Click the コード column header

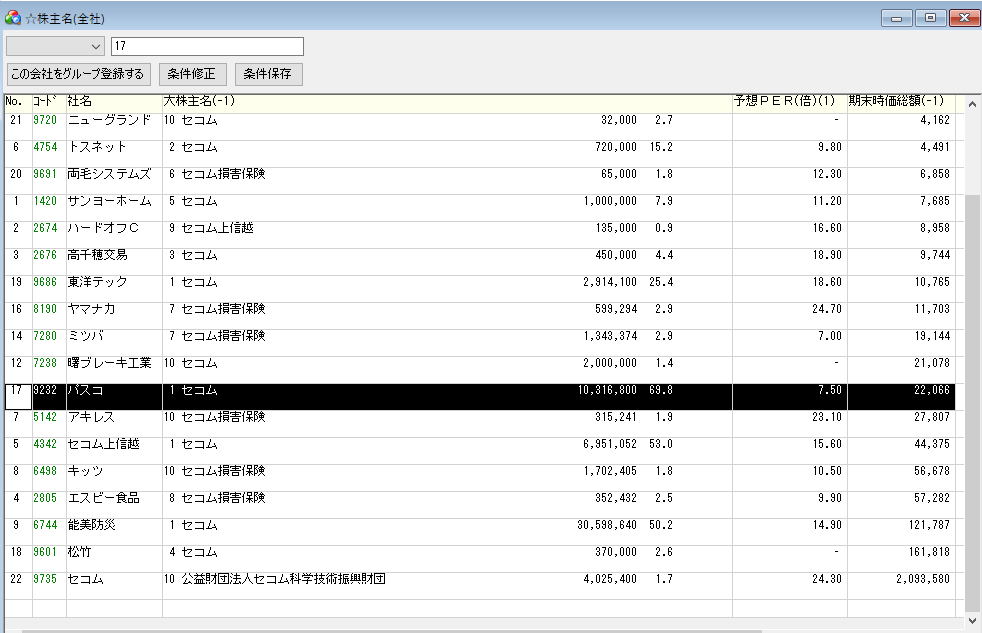tap(48, 102)
